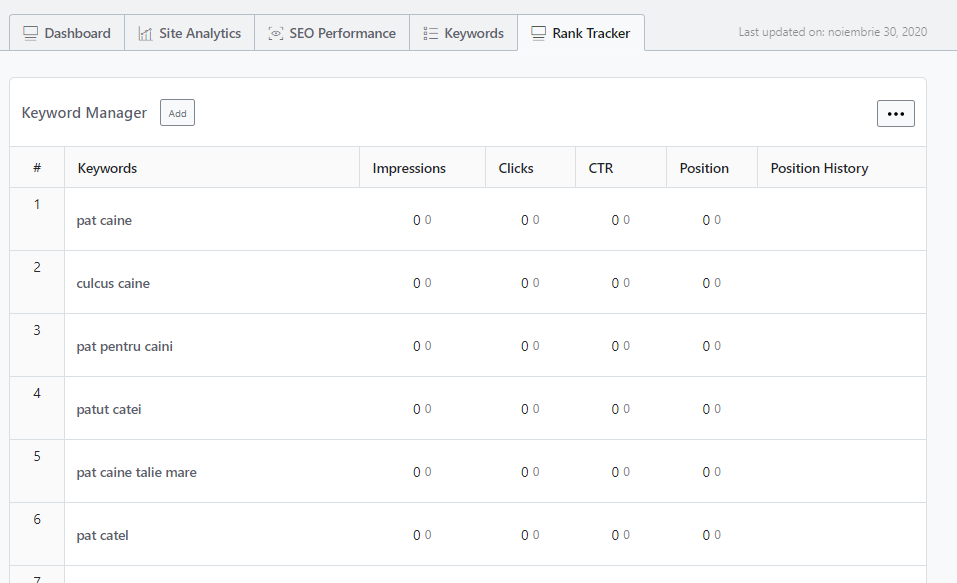Select the 'pat caine' keyword row
The image size is (957, 583).
click(x=104, y=220)
